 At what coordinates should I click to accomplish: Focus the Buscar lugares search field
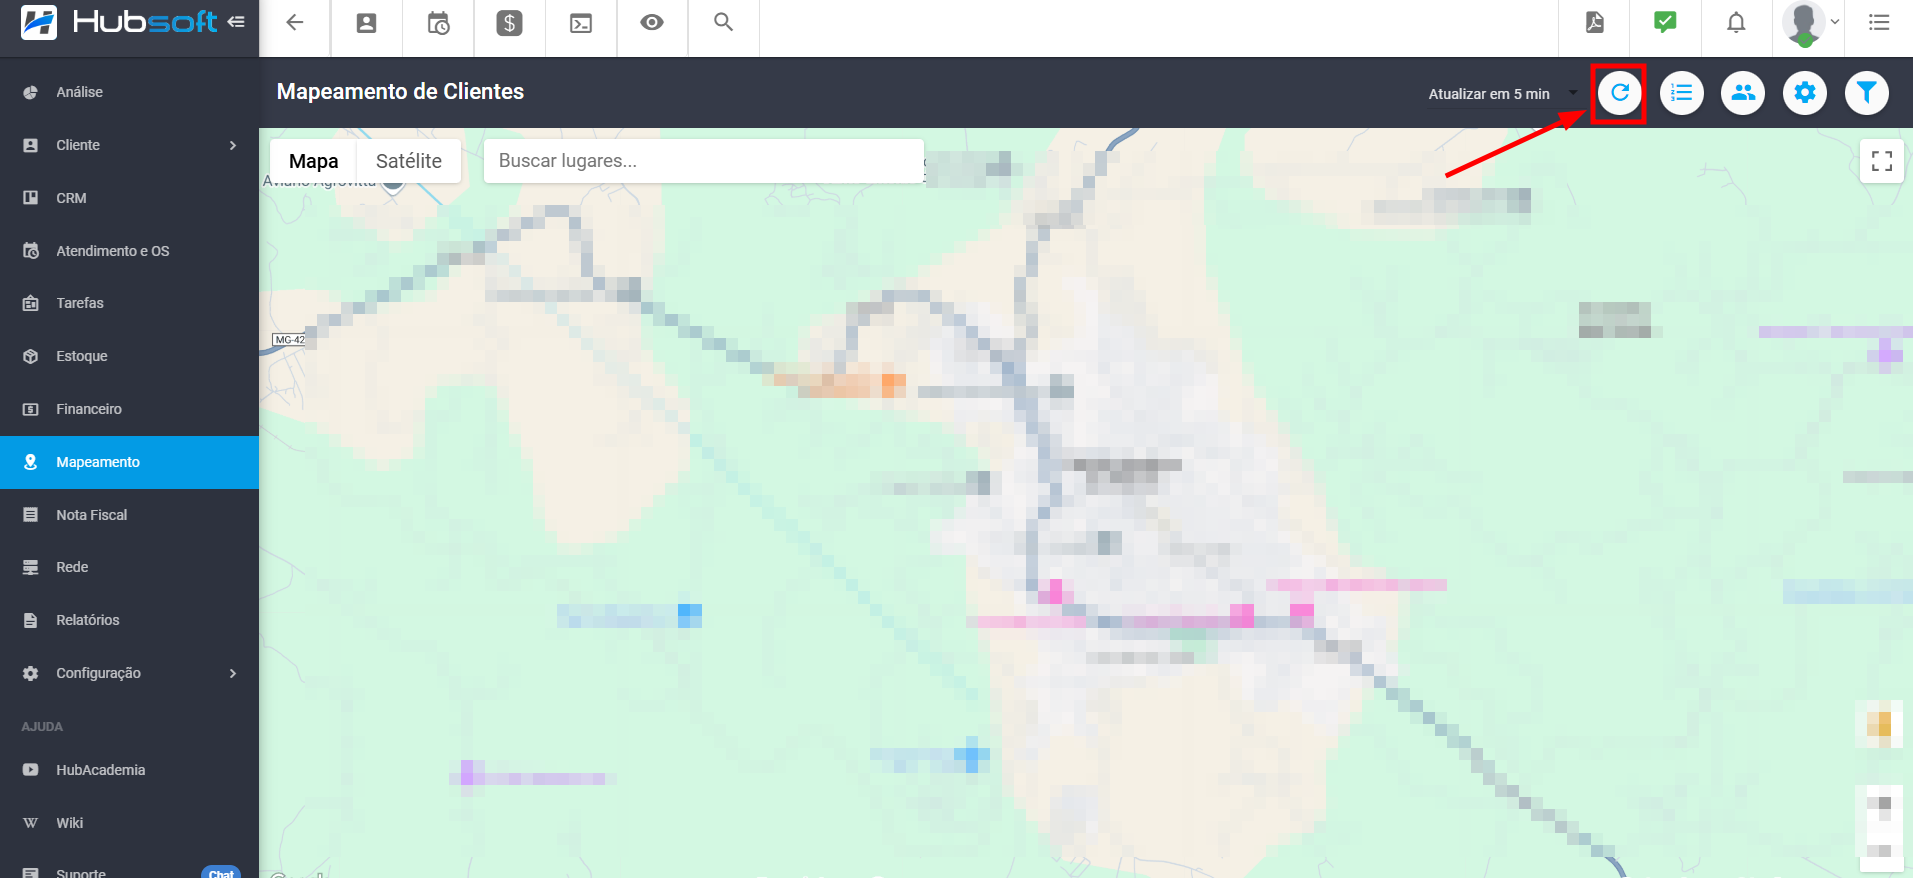703,161
